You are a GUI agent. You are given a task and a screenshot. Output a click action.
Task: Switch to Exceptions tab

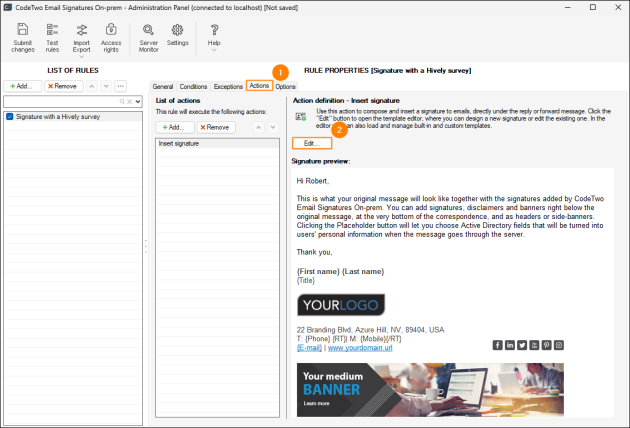228,86
